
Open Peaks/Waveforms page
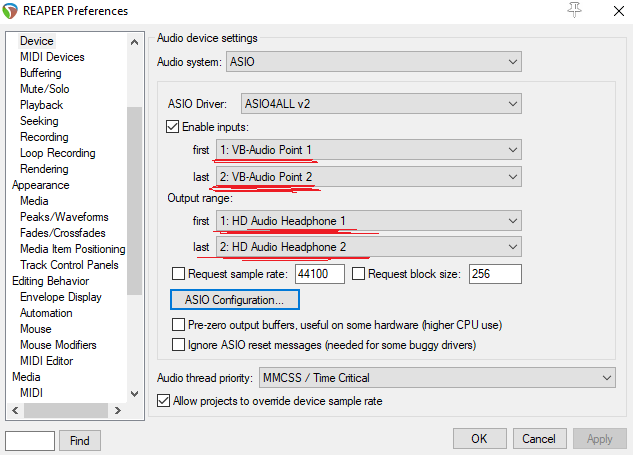click(64, 217)
